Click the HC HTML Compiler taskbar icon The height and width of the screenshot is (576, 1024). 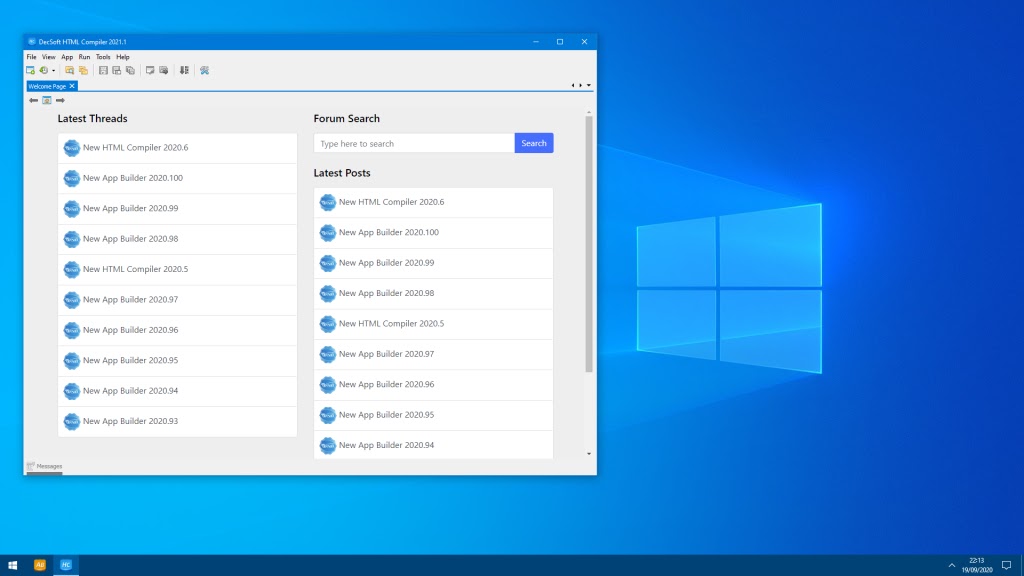tap(66, 565)
